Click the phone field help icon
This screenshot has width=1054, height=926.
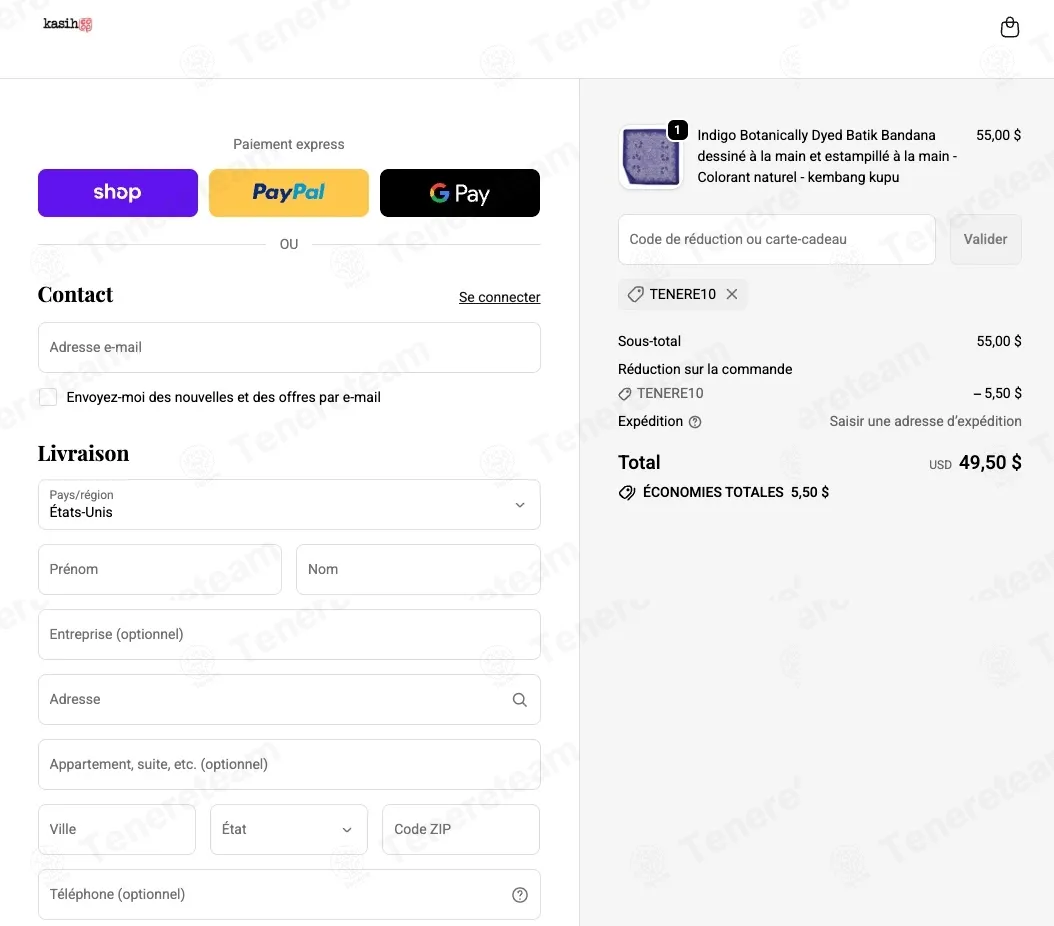(519, 894)
